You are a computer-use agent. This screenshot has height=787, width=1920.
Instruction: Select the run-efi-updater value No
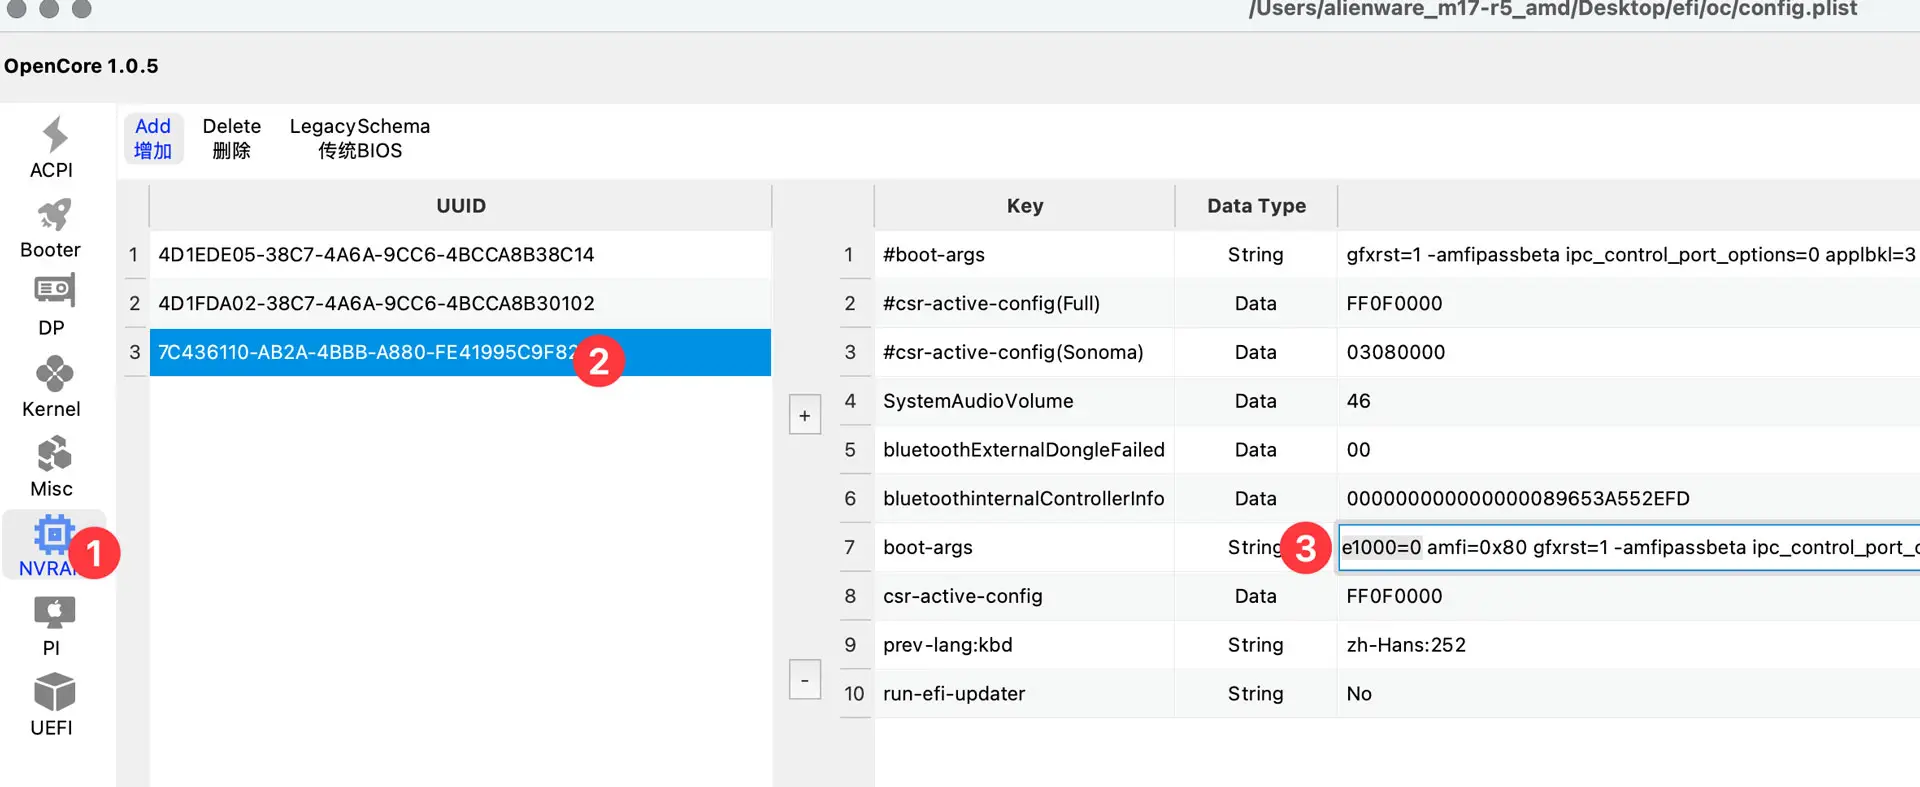point(1358,694)
